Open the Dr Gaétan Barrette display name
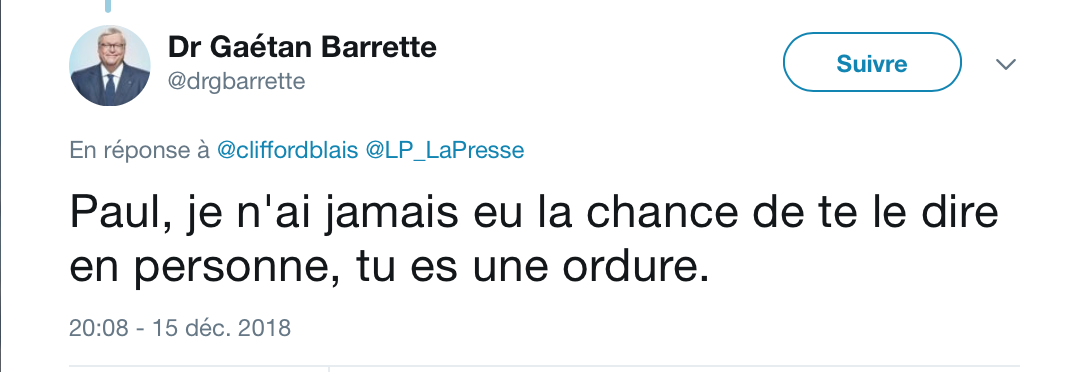 coord(302,47)
